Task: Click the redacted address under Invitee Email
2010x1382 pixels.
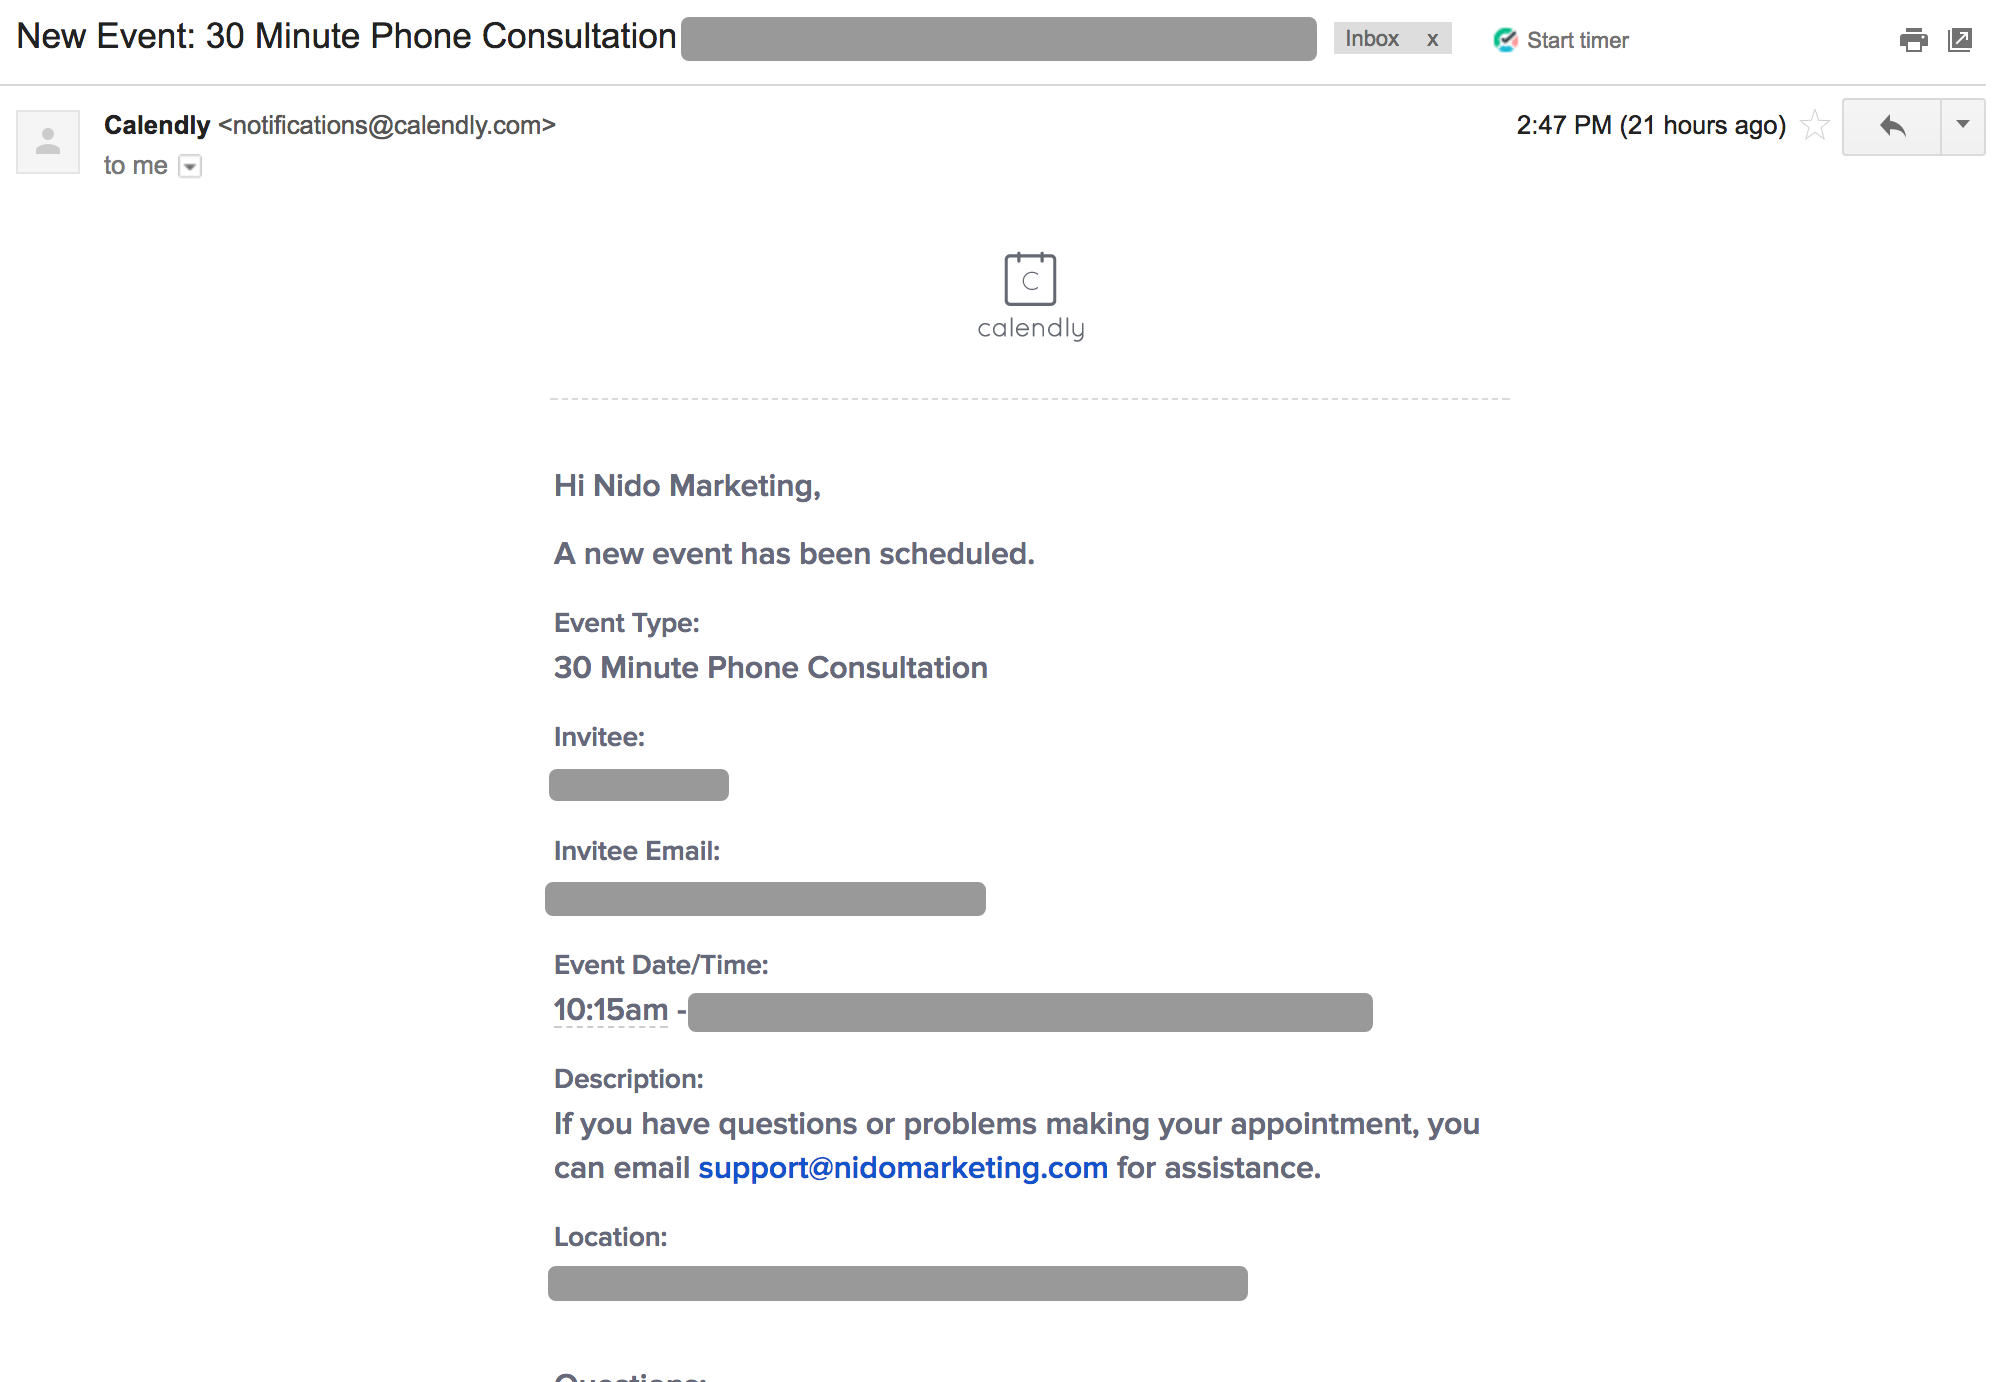Action: (x=765, y=899)
